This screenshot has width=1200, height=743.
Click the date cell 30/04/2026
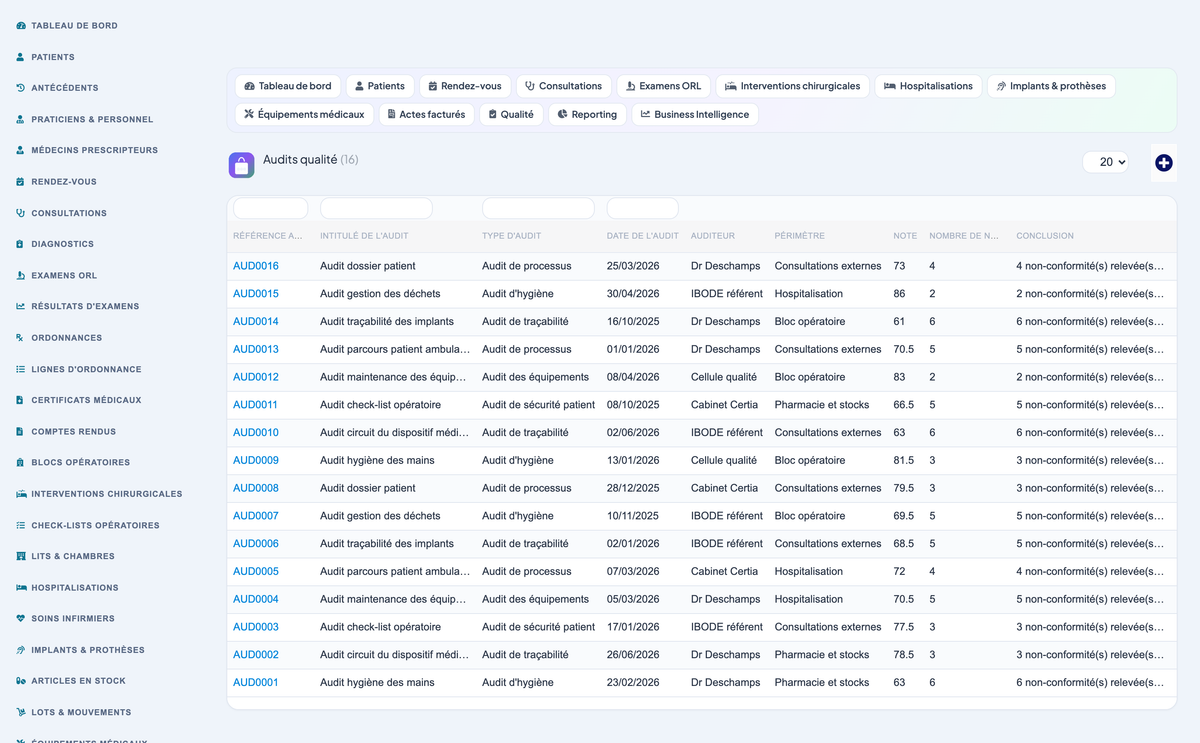[x=633, y=294]
